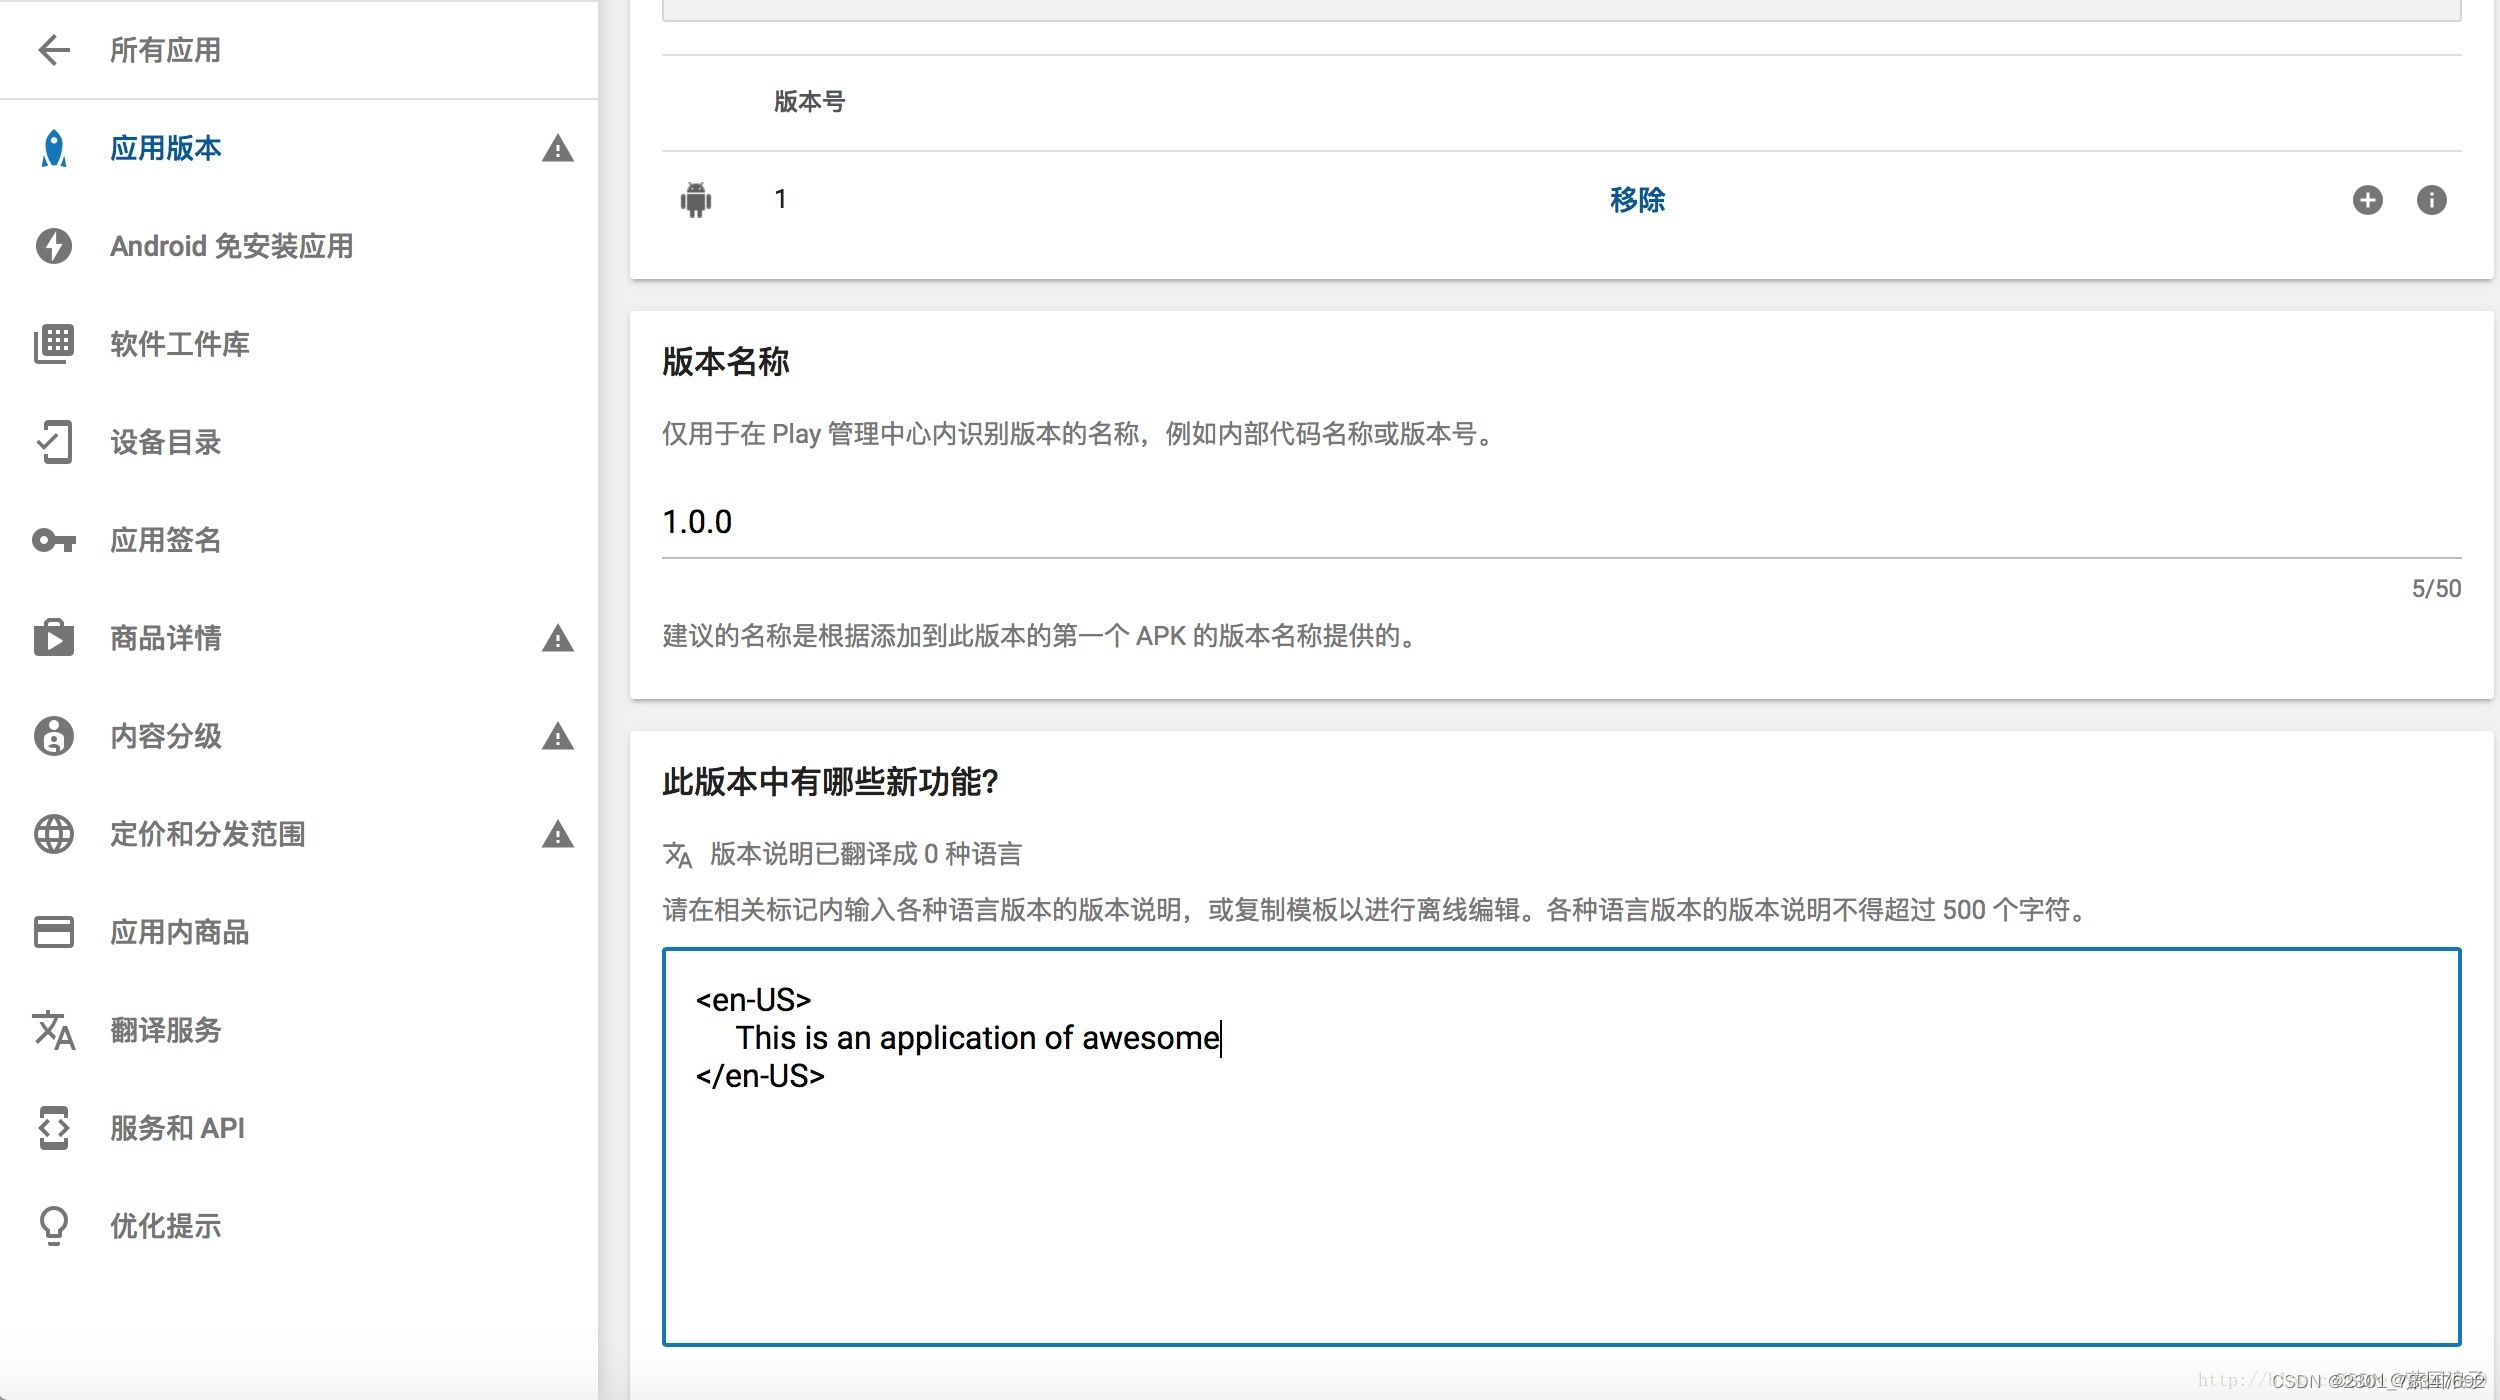
Task: Click the library icon for 软件工件库
Action: coord(54,344)
